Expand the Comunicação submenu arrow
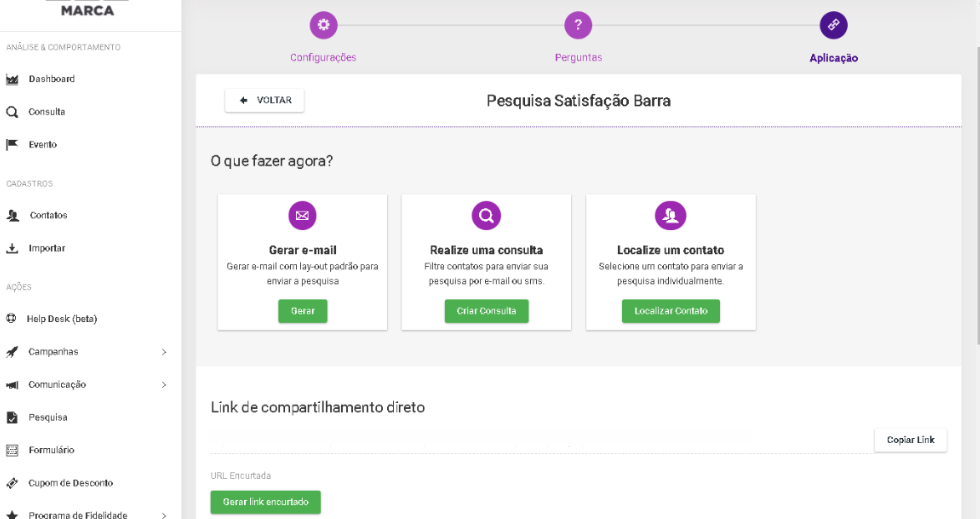Screen dimensions: 980x519 click(164, 385)
